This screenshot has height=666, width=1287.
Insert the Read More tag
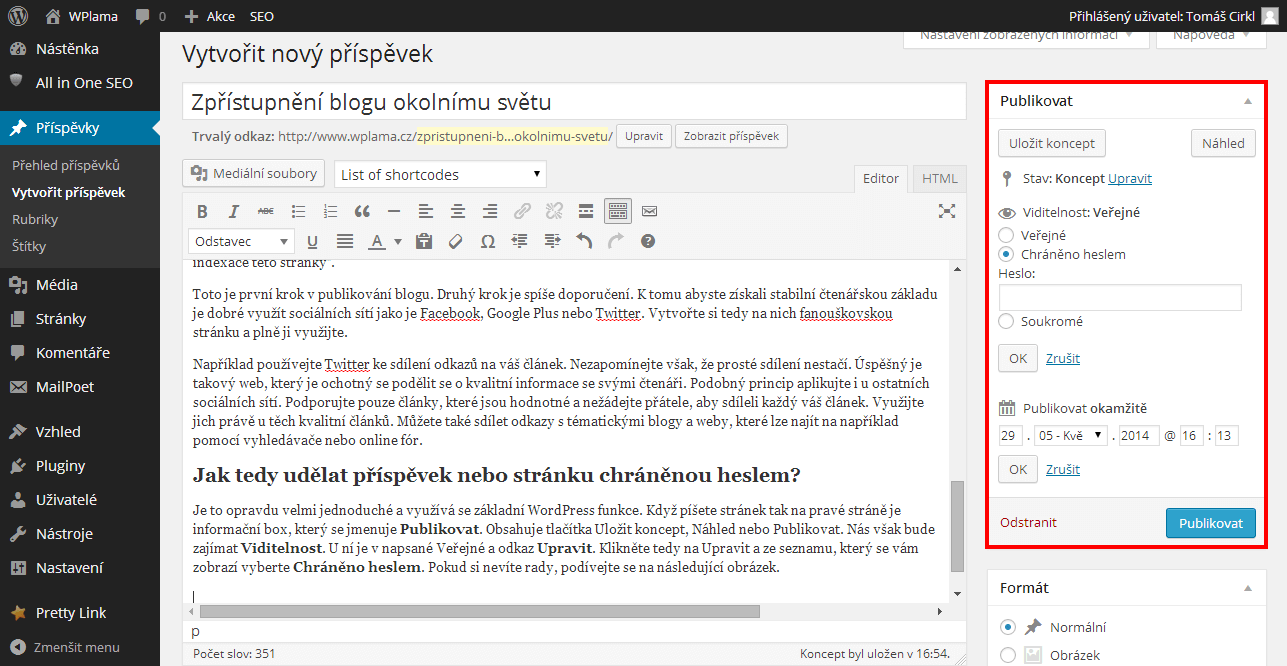[x=586, y=211]
